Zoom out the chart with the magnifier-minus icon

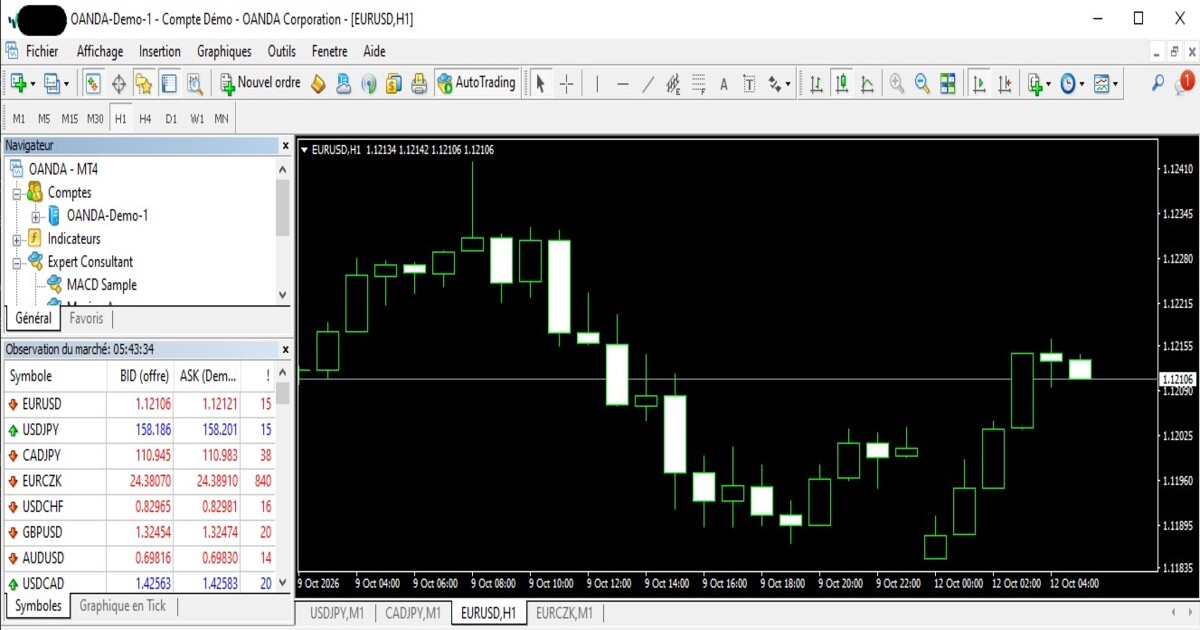point(922,84)
